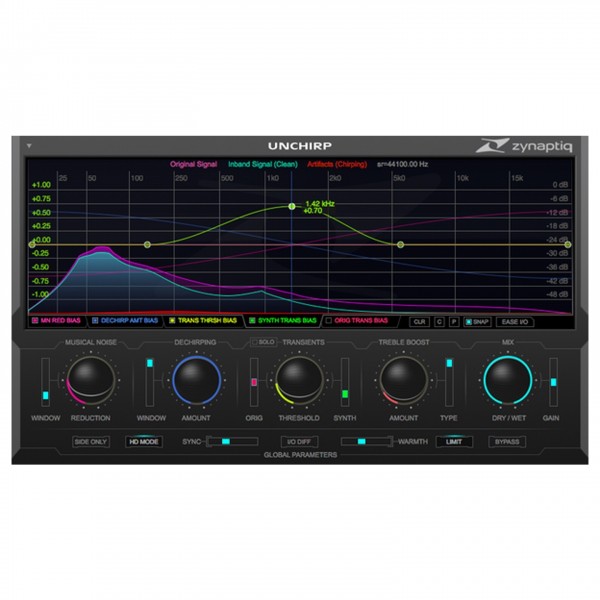Click the DRY / WET mix knob

[x=508, y=380]
